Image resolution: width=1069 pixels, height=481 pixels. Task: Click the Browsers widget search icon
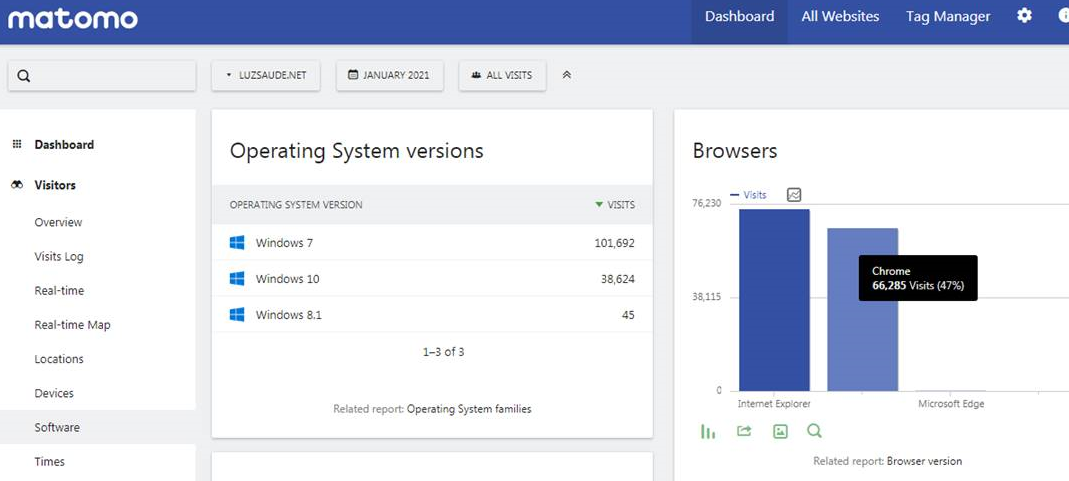tap(815, 431)
